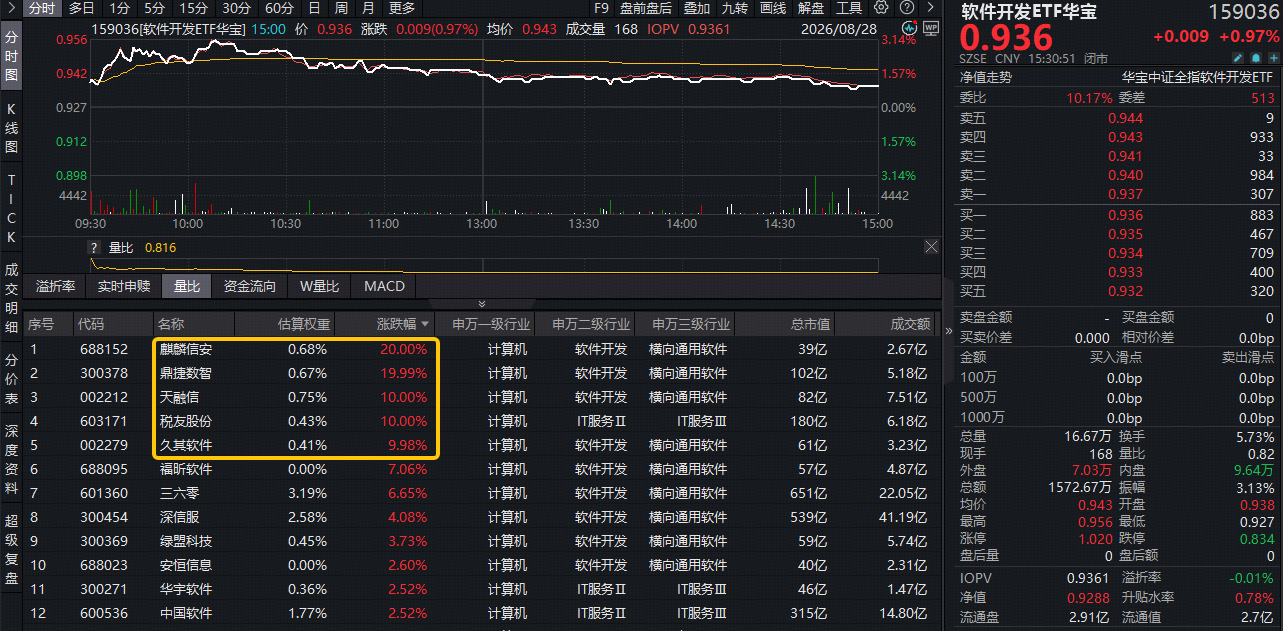Switch to 实时申赎 indicator tab
This screenshot has height=631, width=1283.
pyautogui.click(x=124, y=286)
